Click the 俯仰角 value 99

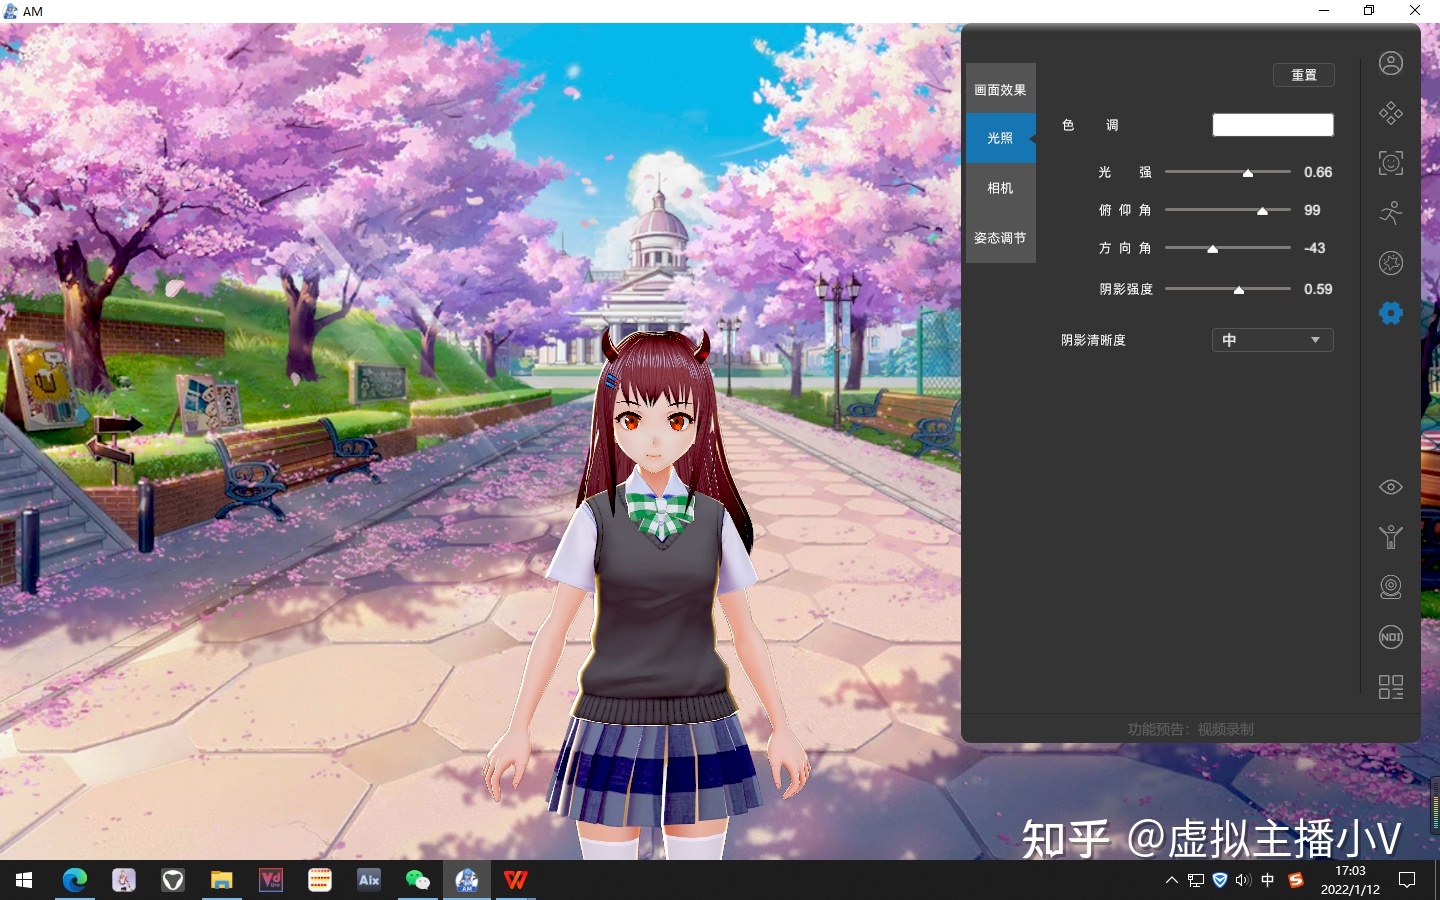click(x=1312, y=210)
